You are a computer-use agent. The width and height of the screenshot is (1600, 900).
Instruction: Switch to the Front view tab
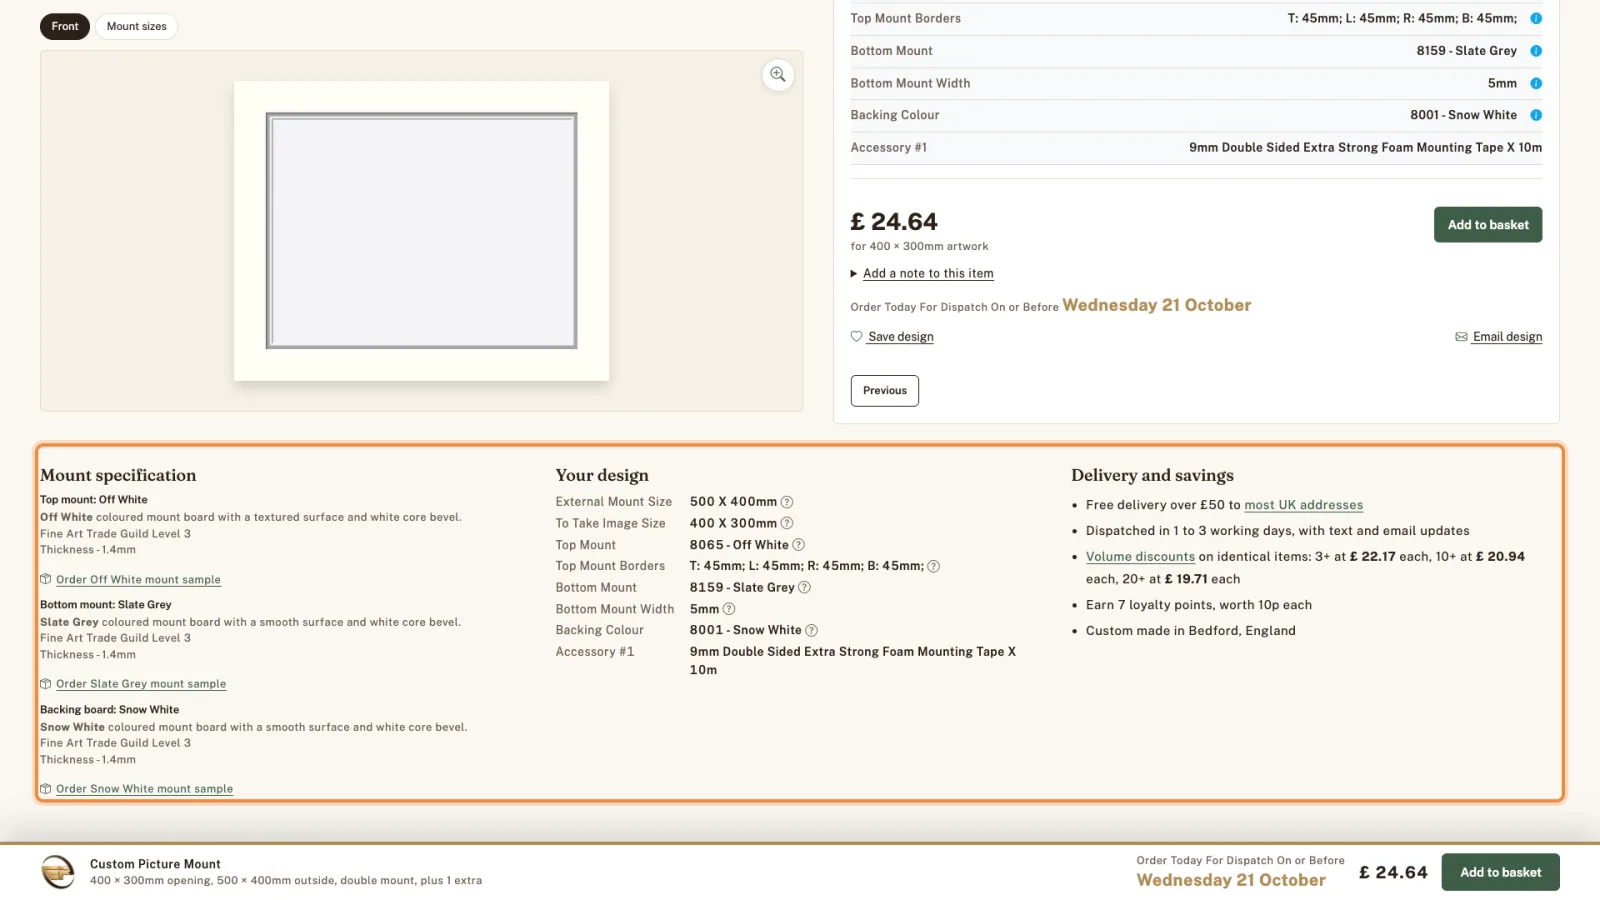(x=65, y=26)
